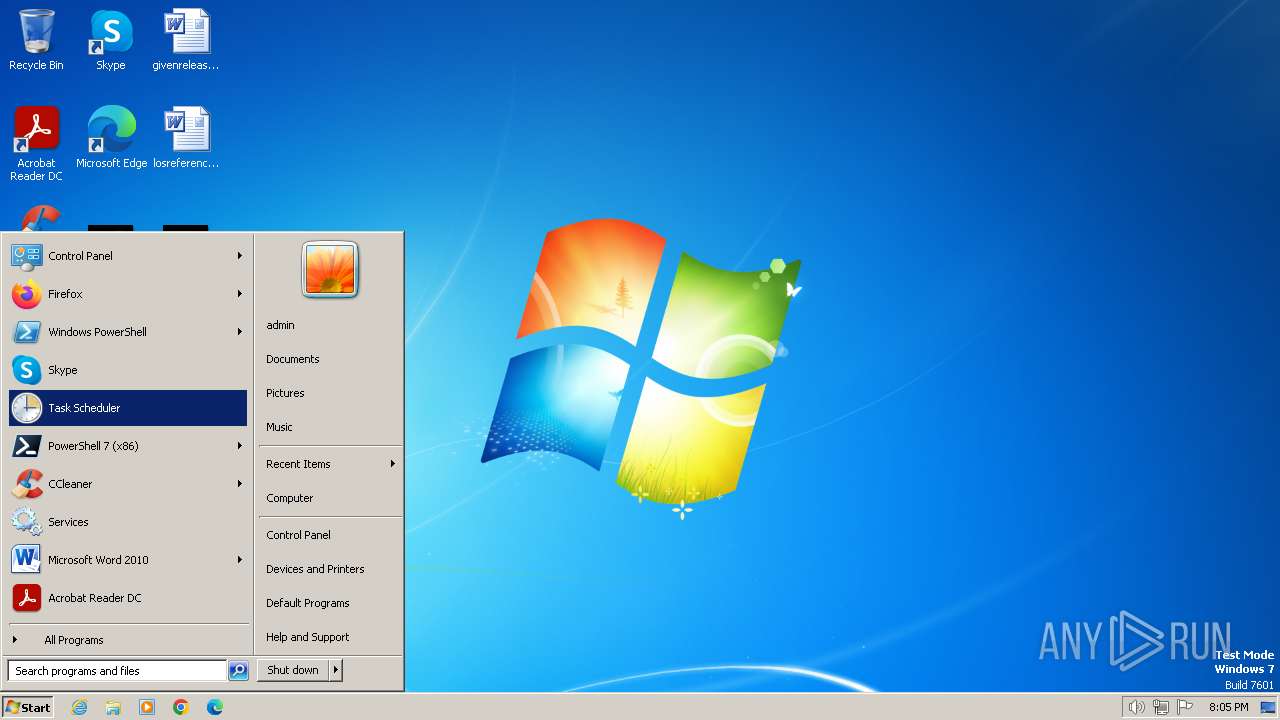Screen dimensions: 1280x720
Task: Open givenreleas Word document on desktop
Action: 186,40
